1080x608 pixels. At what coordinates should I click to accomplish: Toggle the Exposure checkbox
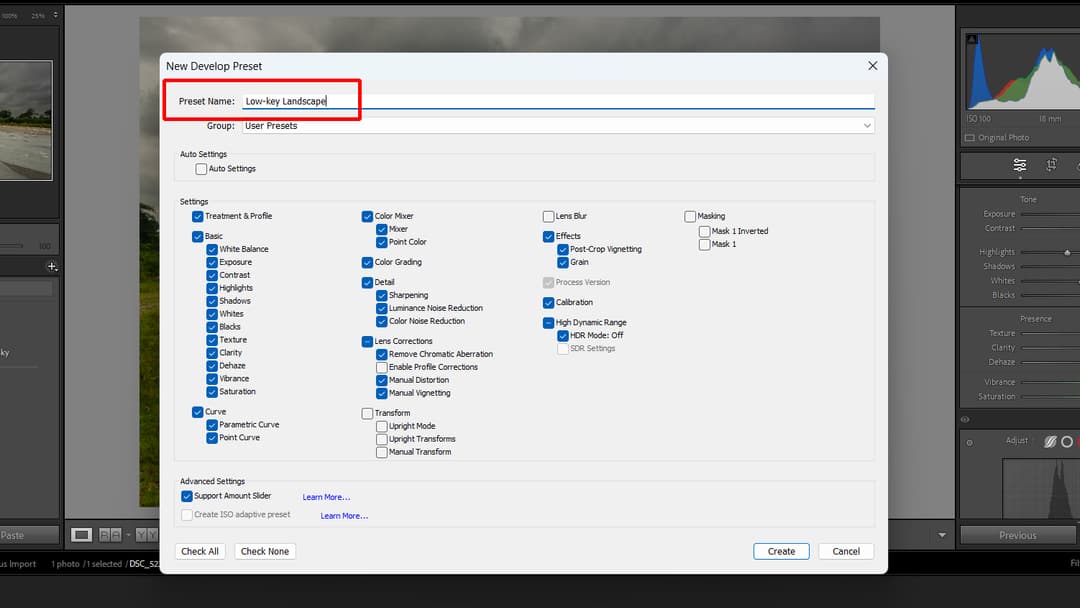pyautogui.click(x=212, y=262)
